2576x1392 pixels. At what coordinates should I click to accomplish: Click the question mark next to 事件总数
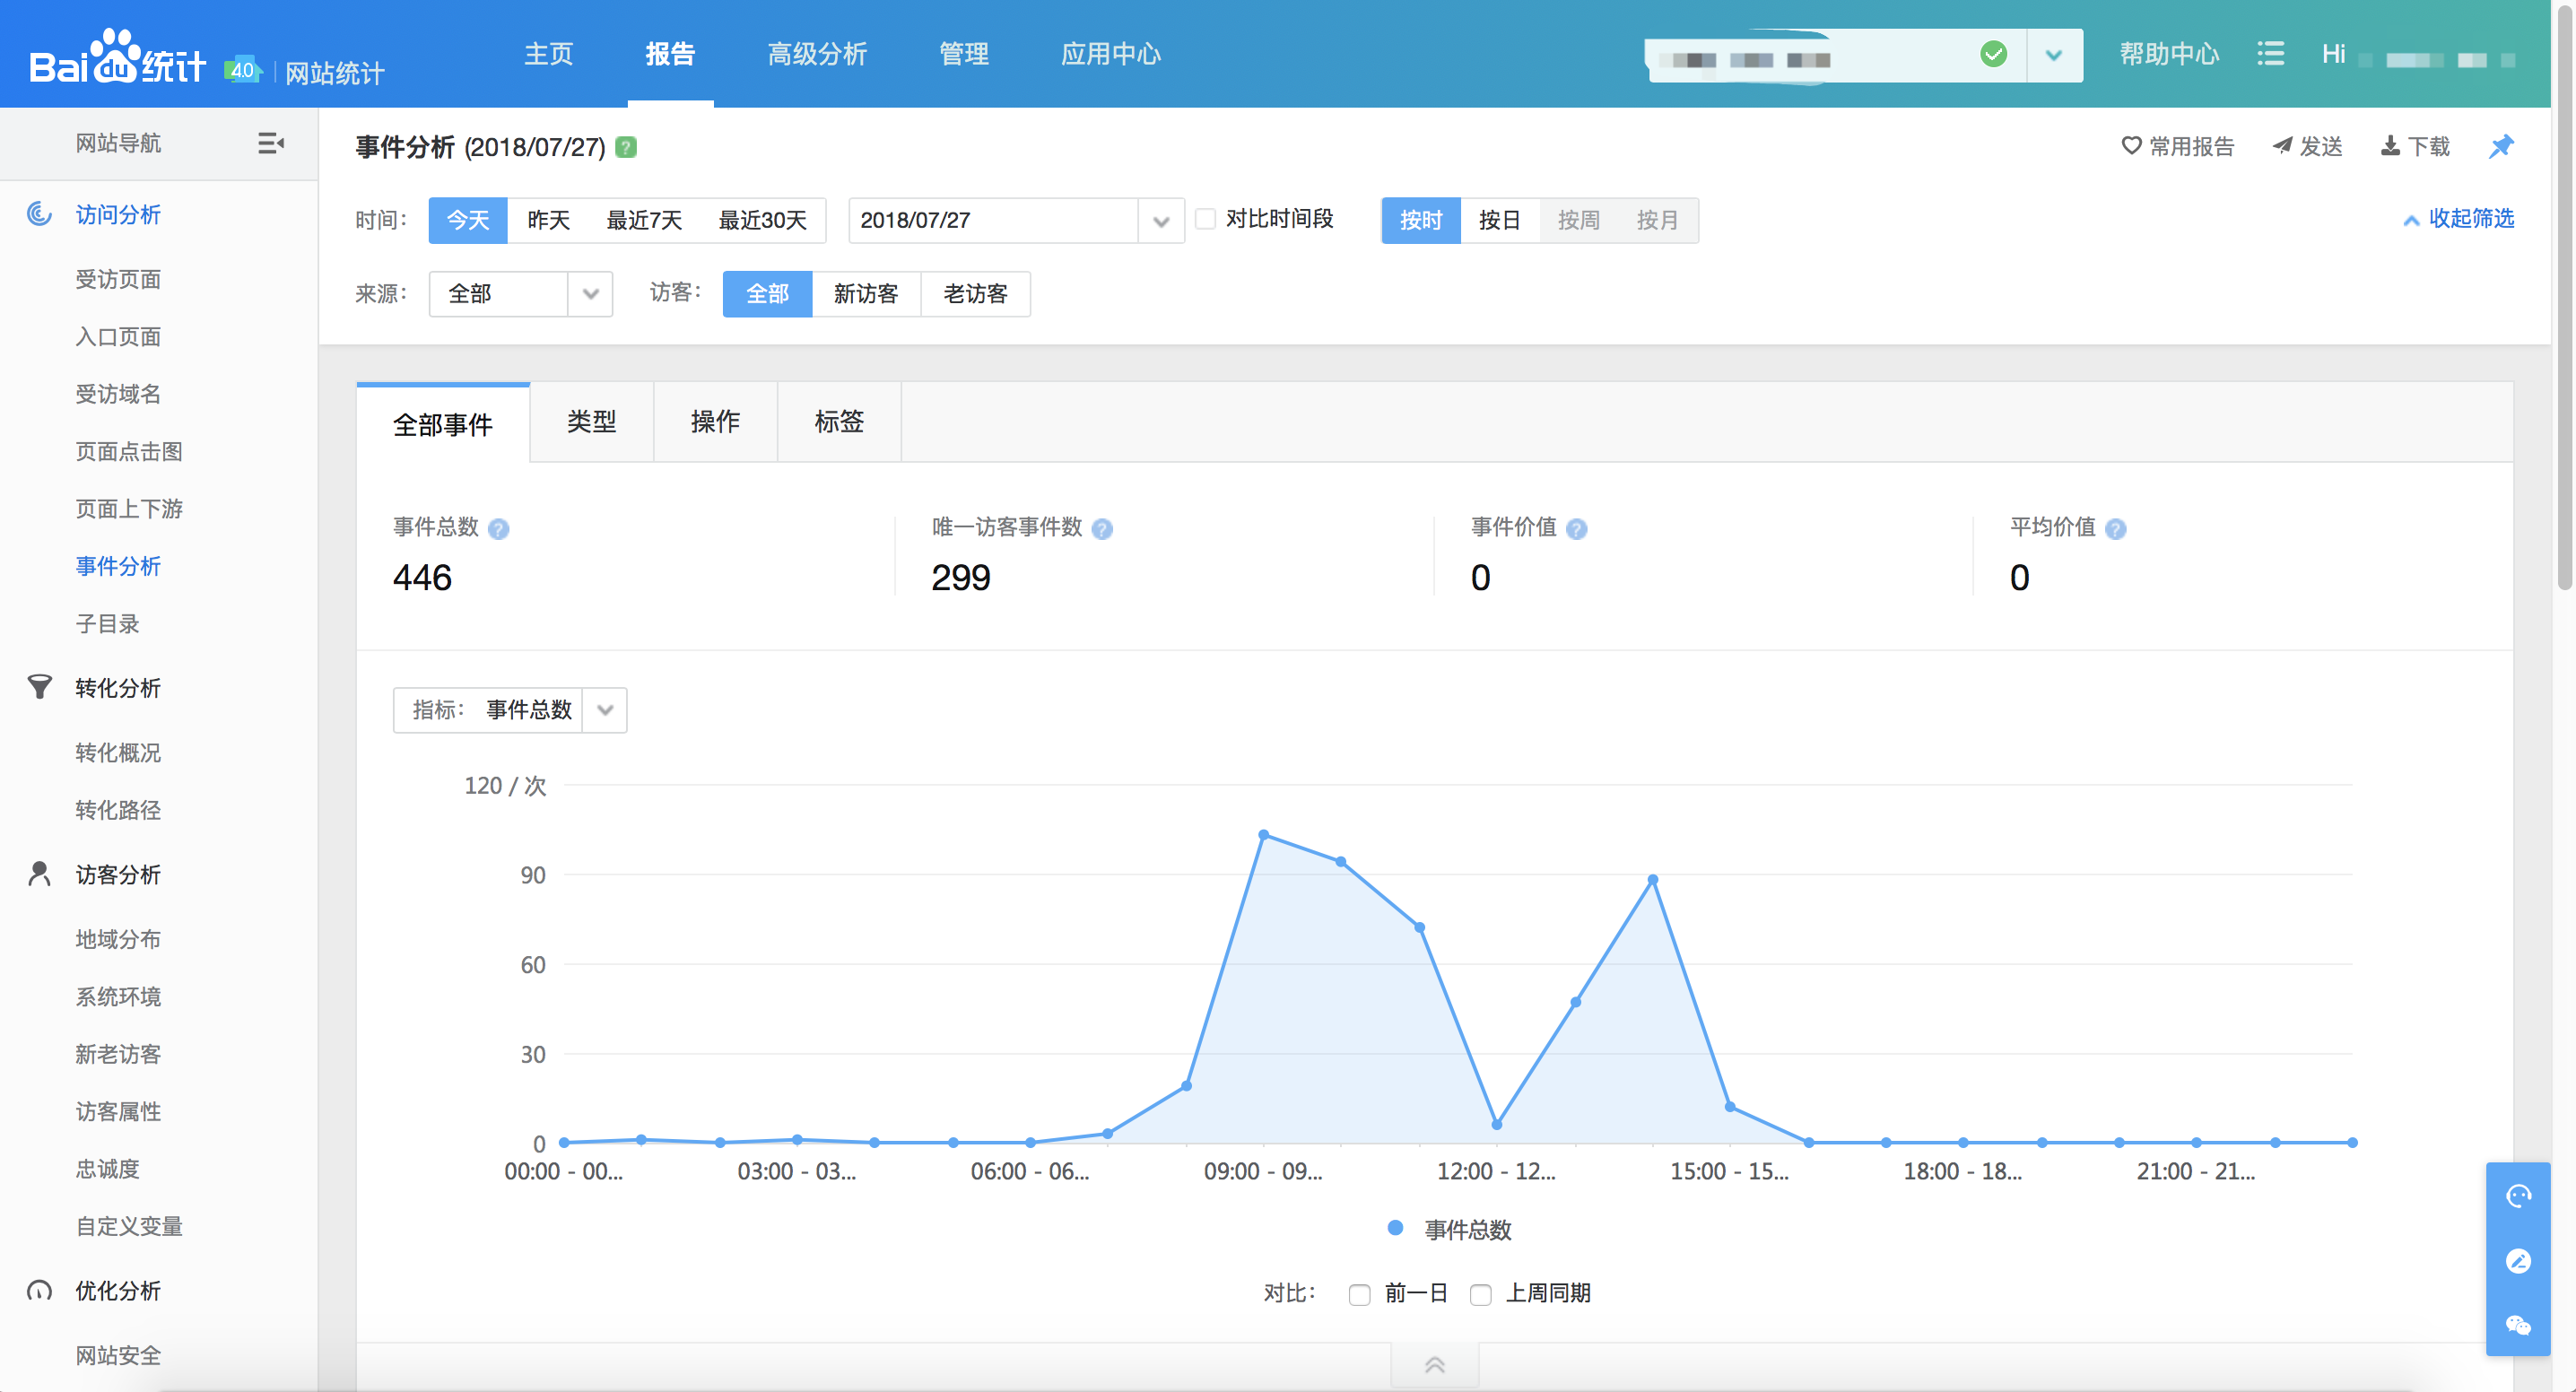(x=498, y=529)
